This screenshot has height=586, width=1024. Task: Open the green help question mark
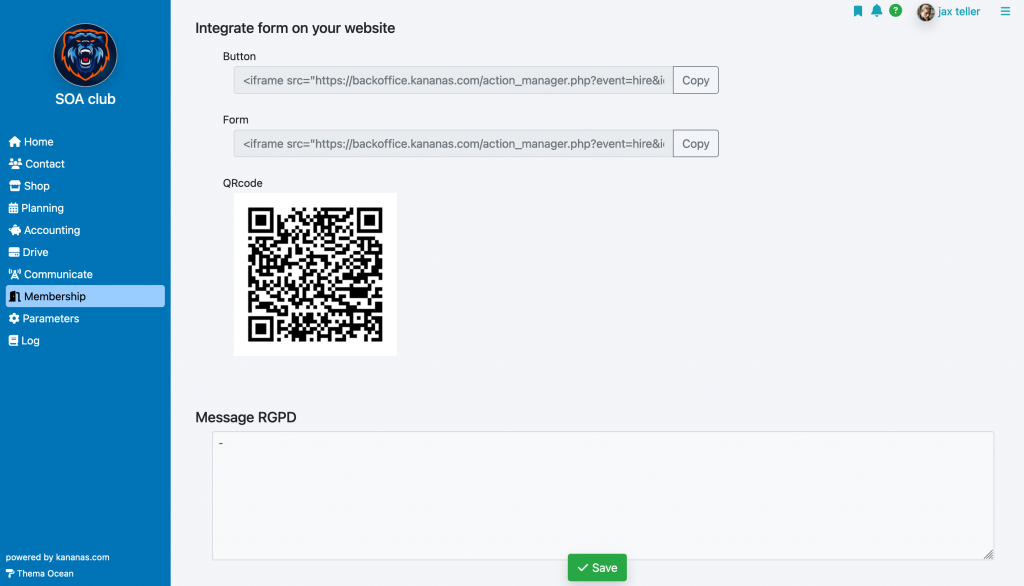click(x=895, y=10)
